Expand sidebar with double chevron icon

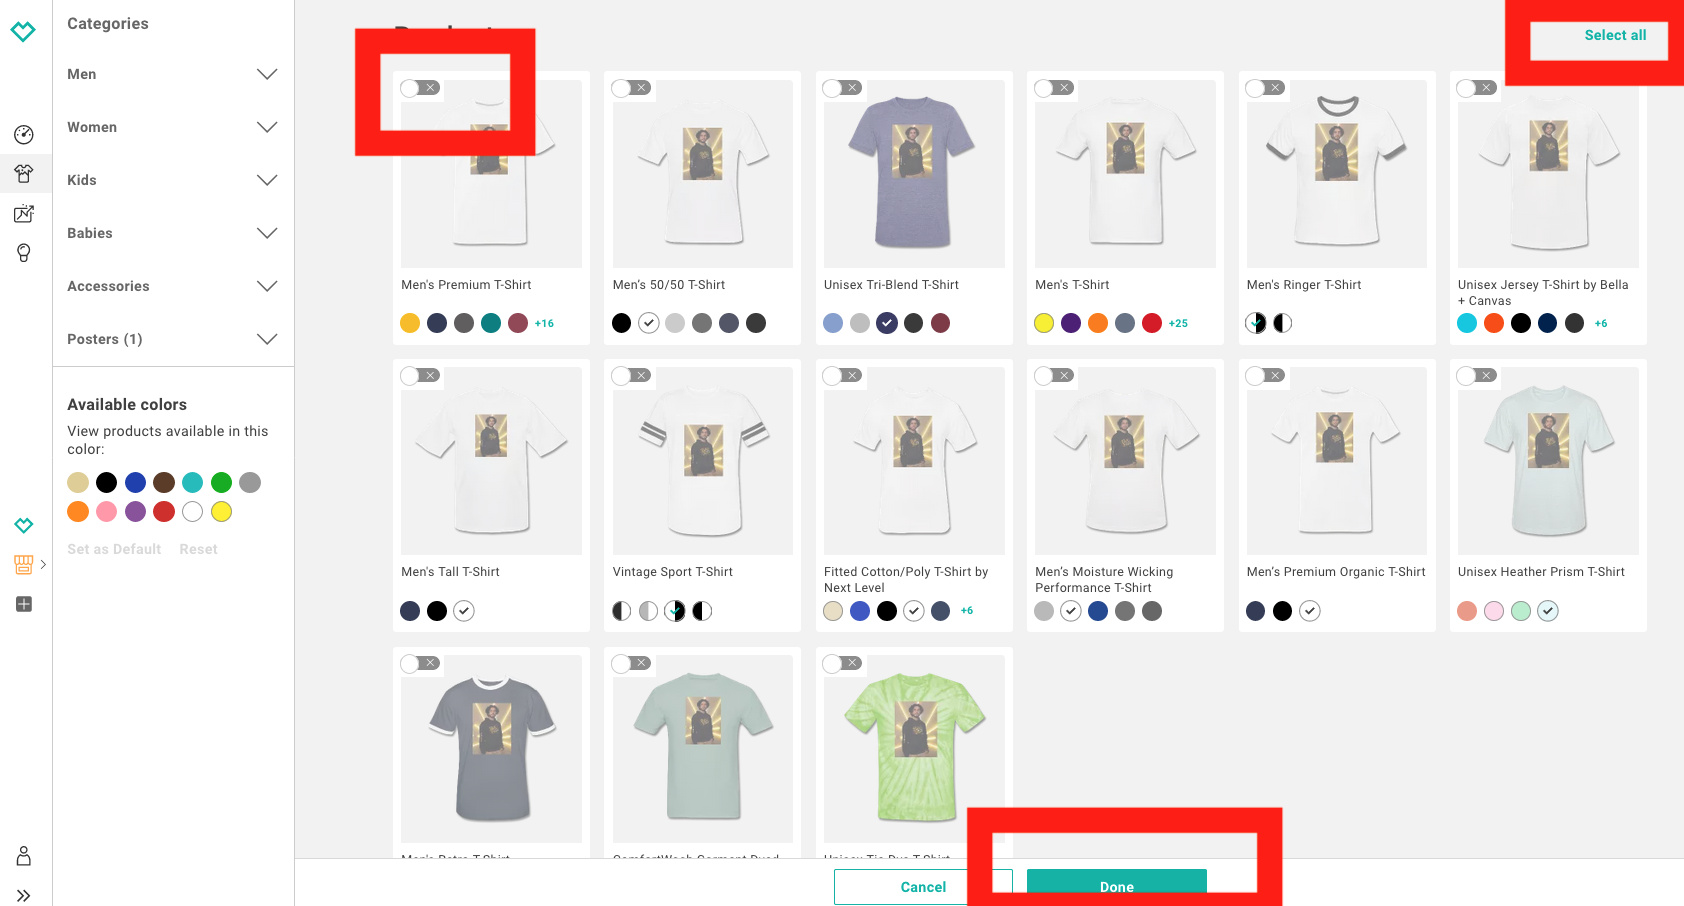pyautogui.click(x=24, y=895)
